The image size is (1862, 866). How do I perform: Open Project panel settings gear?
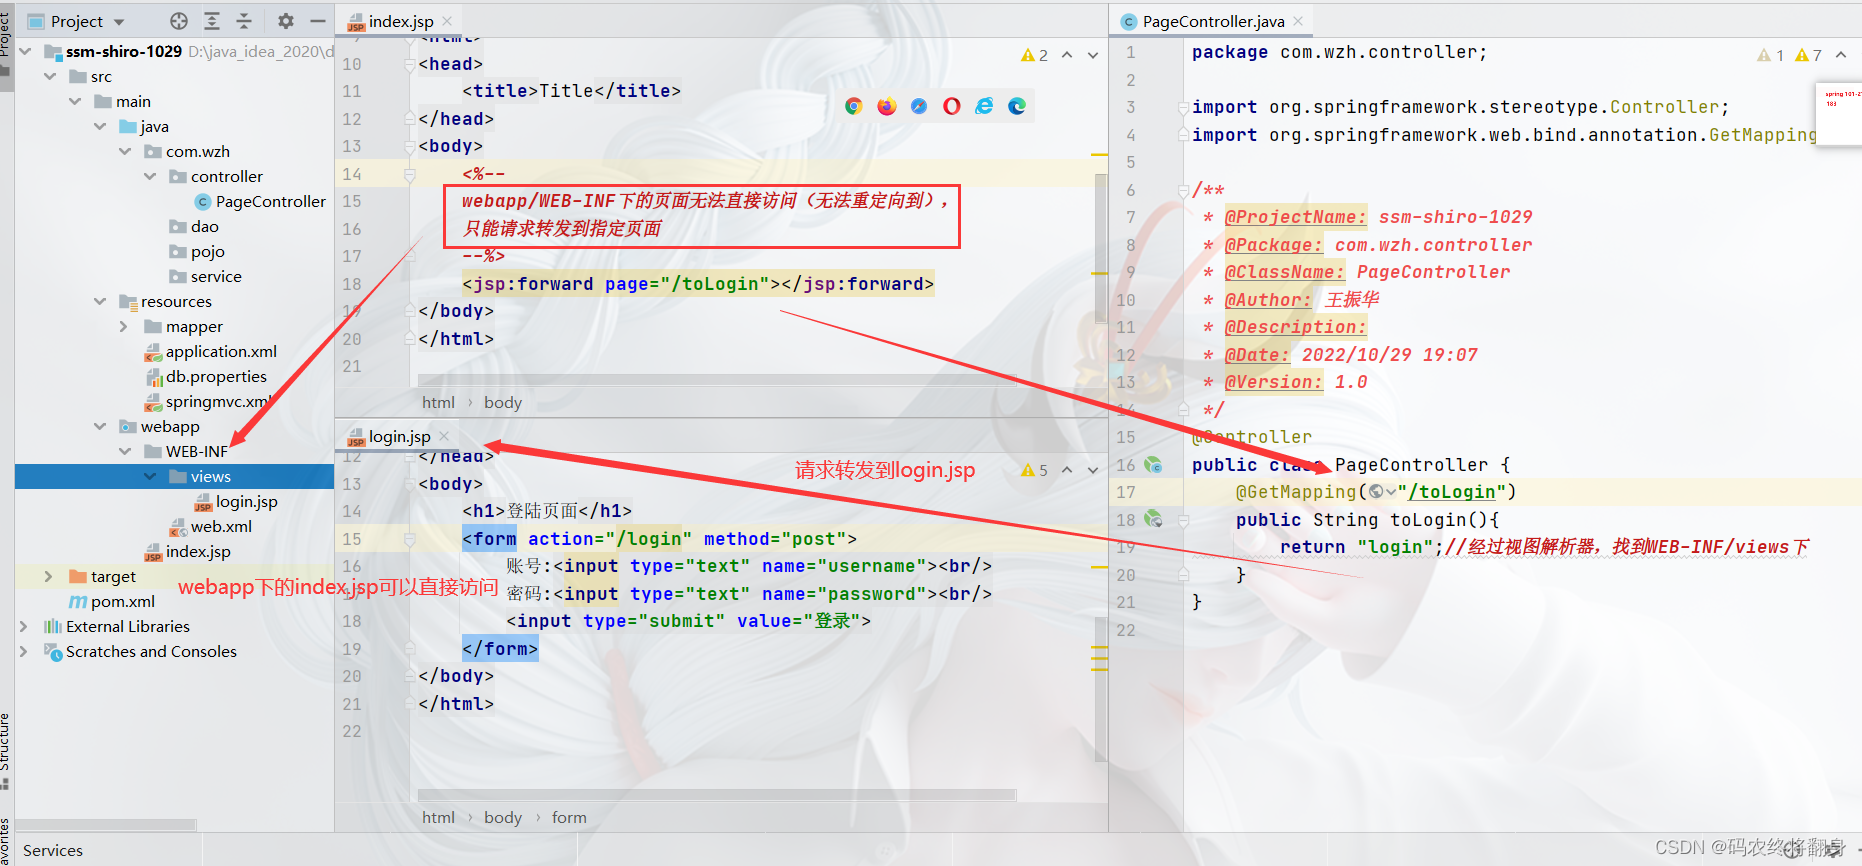286,21
